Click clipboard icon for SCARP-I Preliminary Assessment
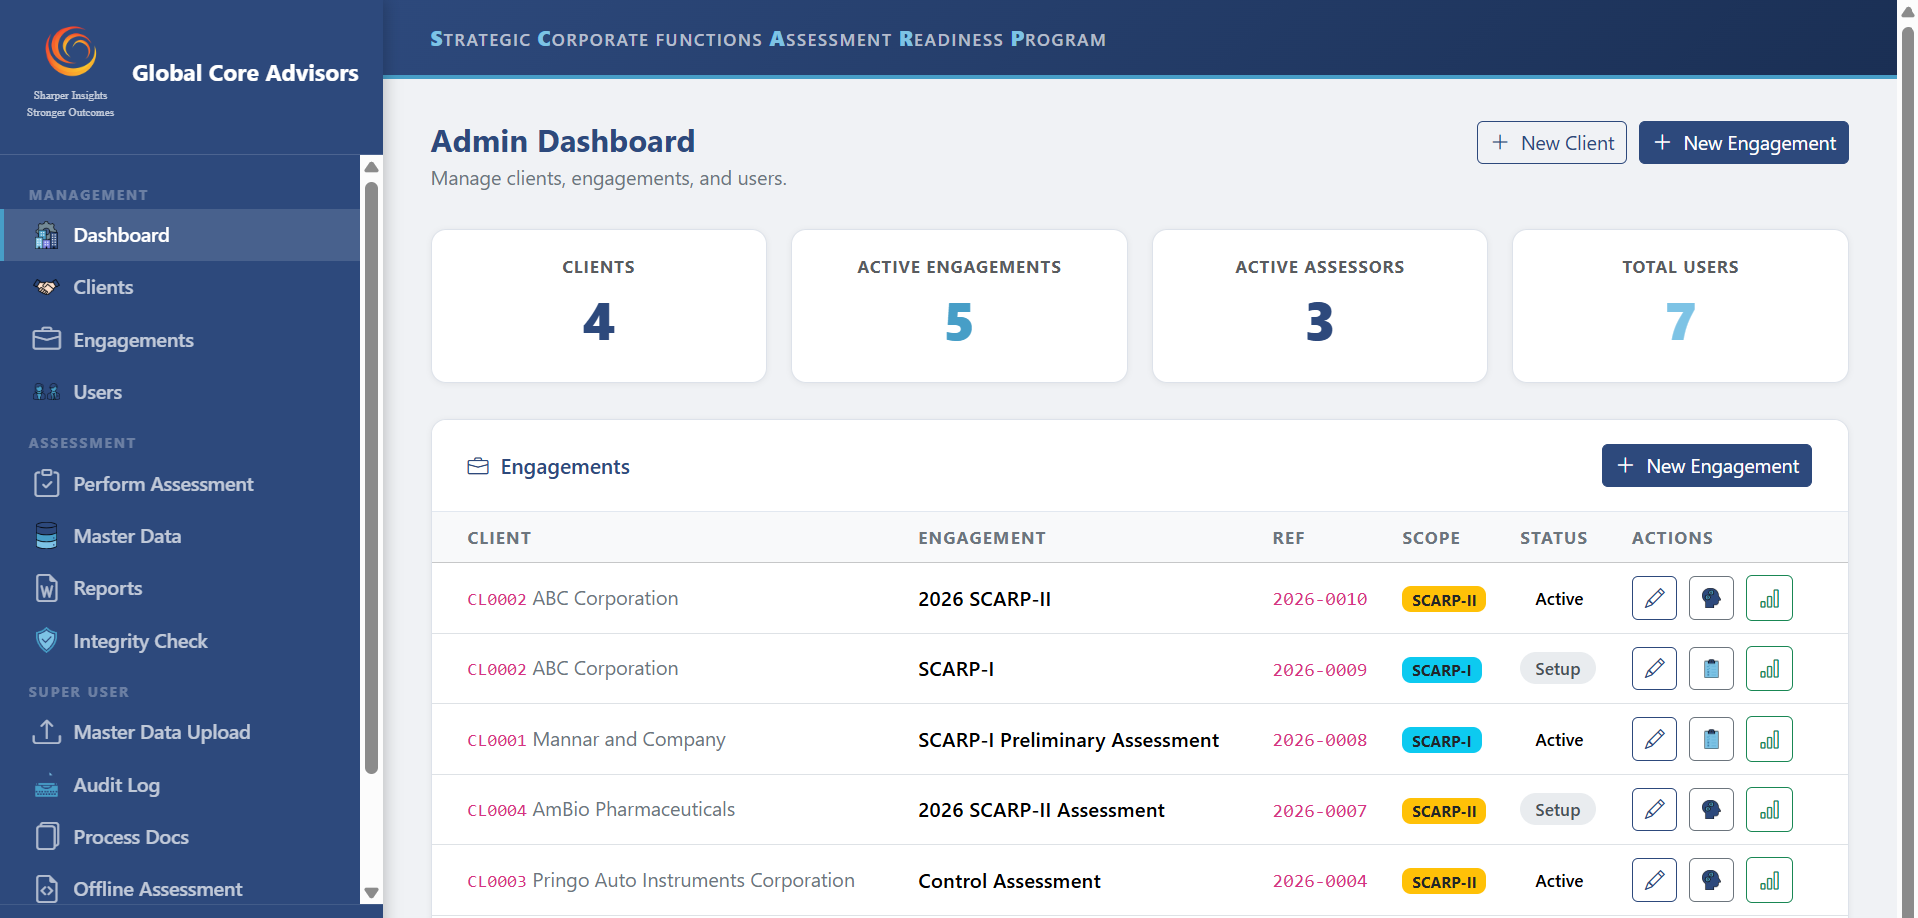Screen dimensions: 1918x918 [1711, 739]
